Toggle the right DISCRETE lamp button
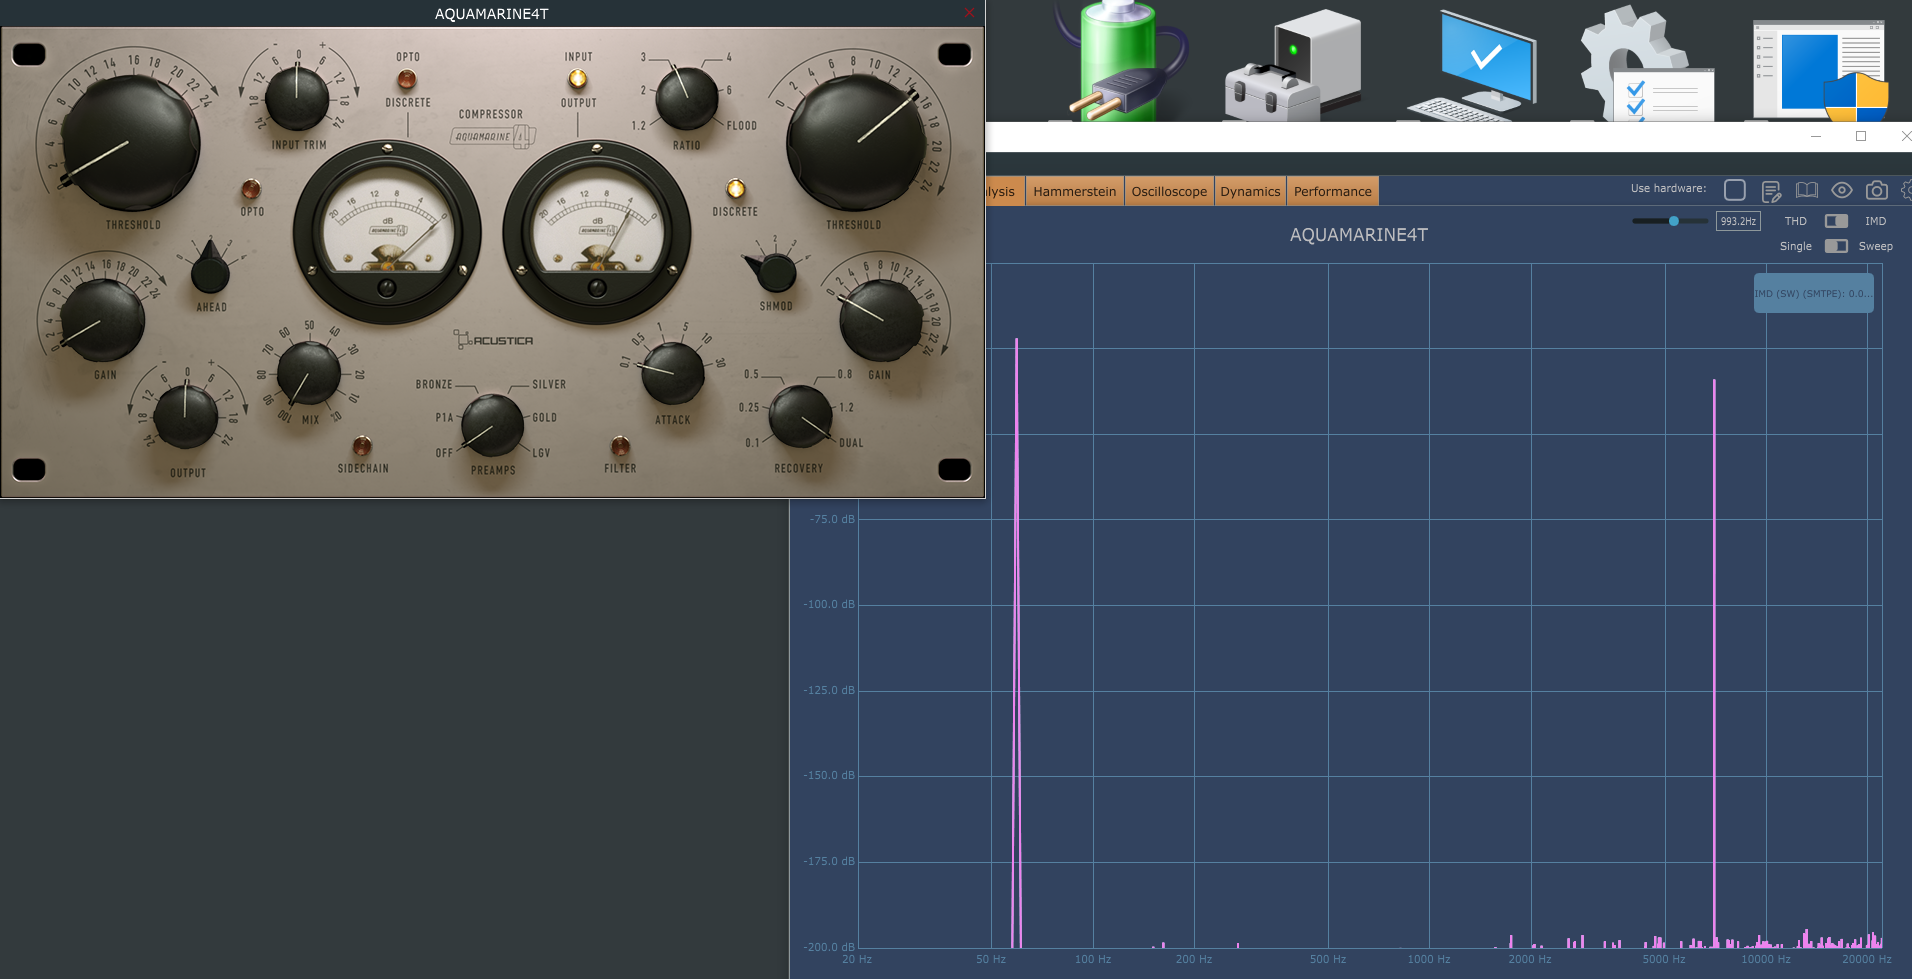This screenshot has width=1912, height=979. point(735,189)
